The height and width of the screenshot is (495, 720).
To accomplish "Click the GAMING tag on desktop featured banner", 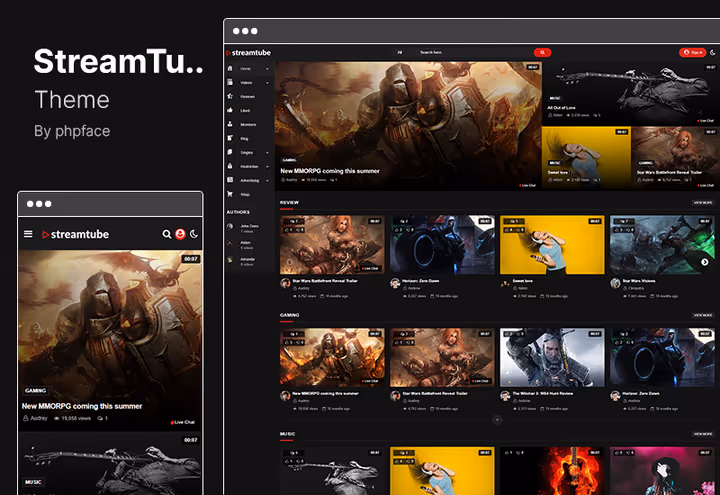I will point(289,160).
